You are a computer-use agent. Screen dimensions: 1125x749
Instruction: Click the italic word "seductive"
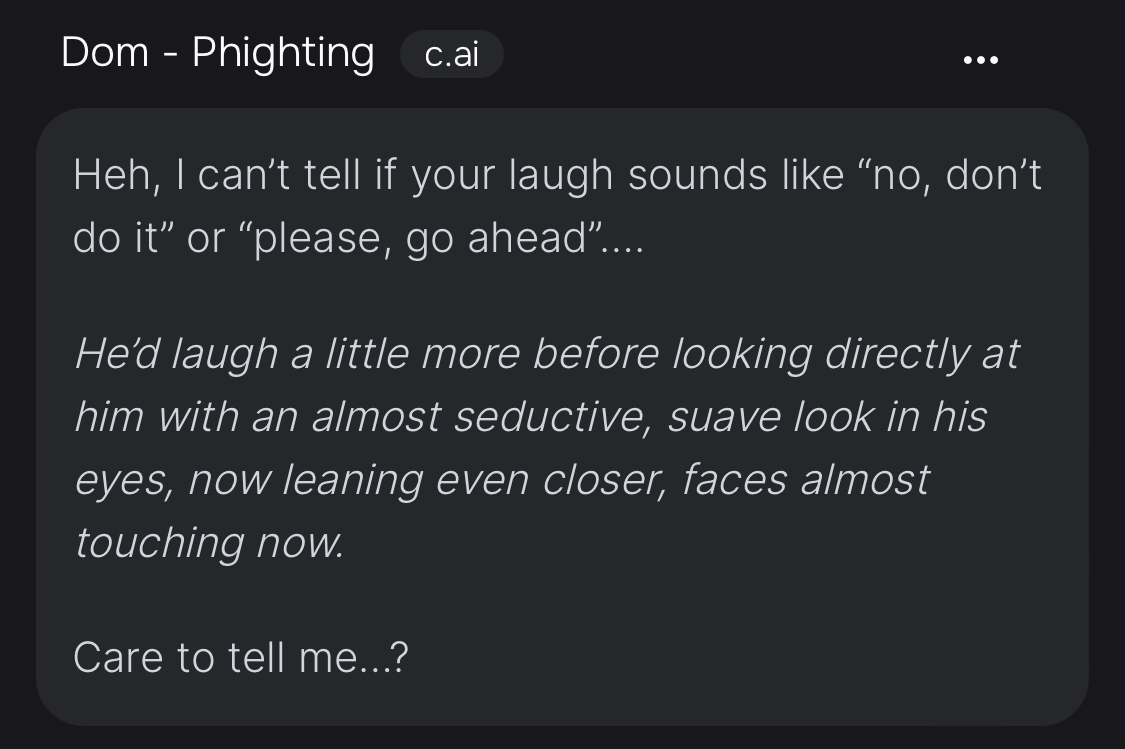[552, 417]
